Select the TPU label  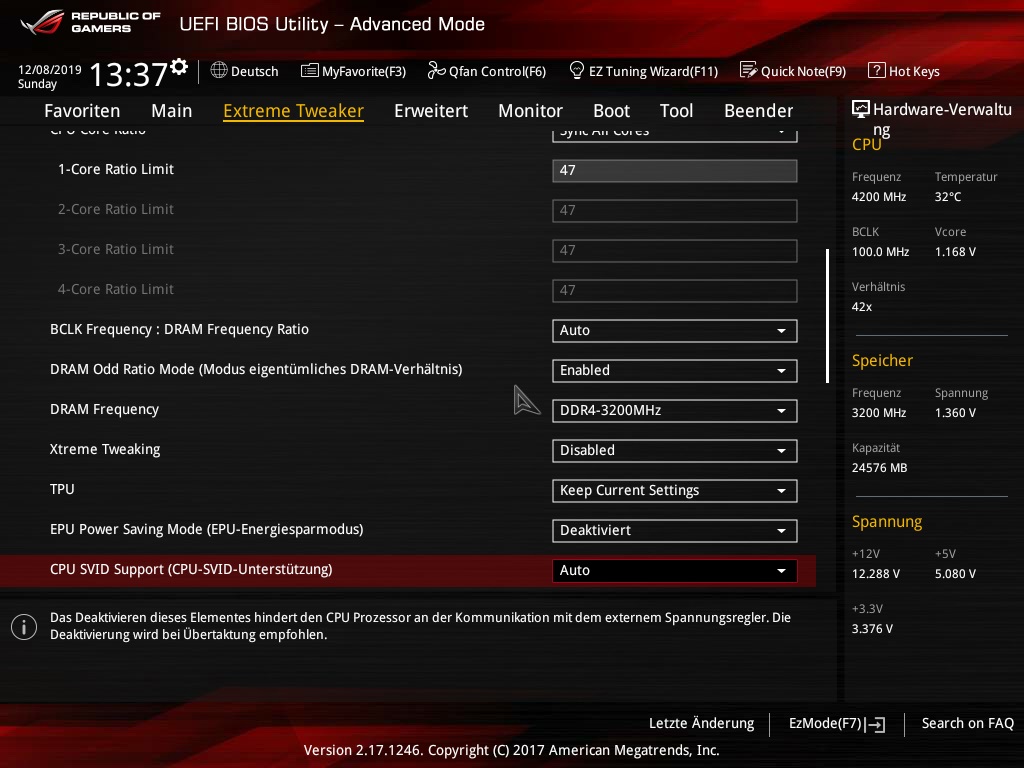point(62,489)
